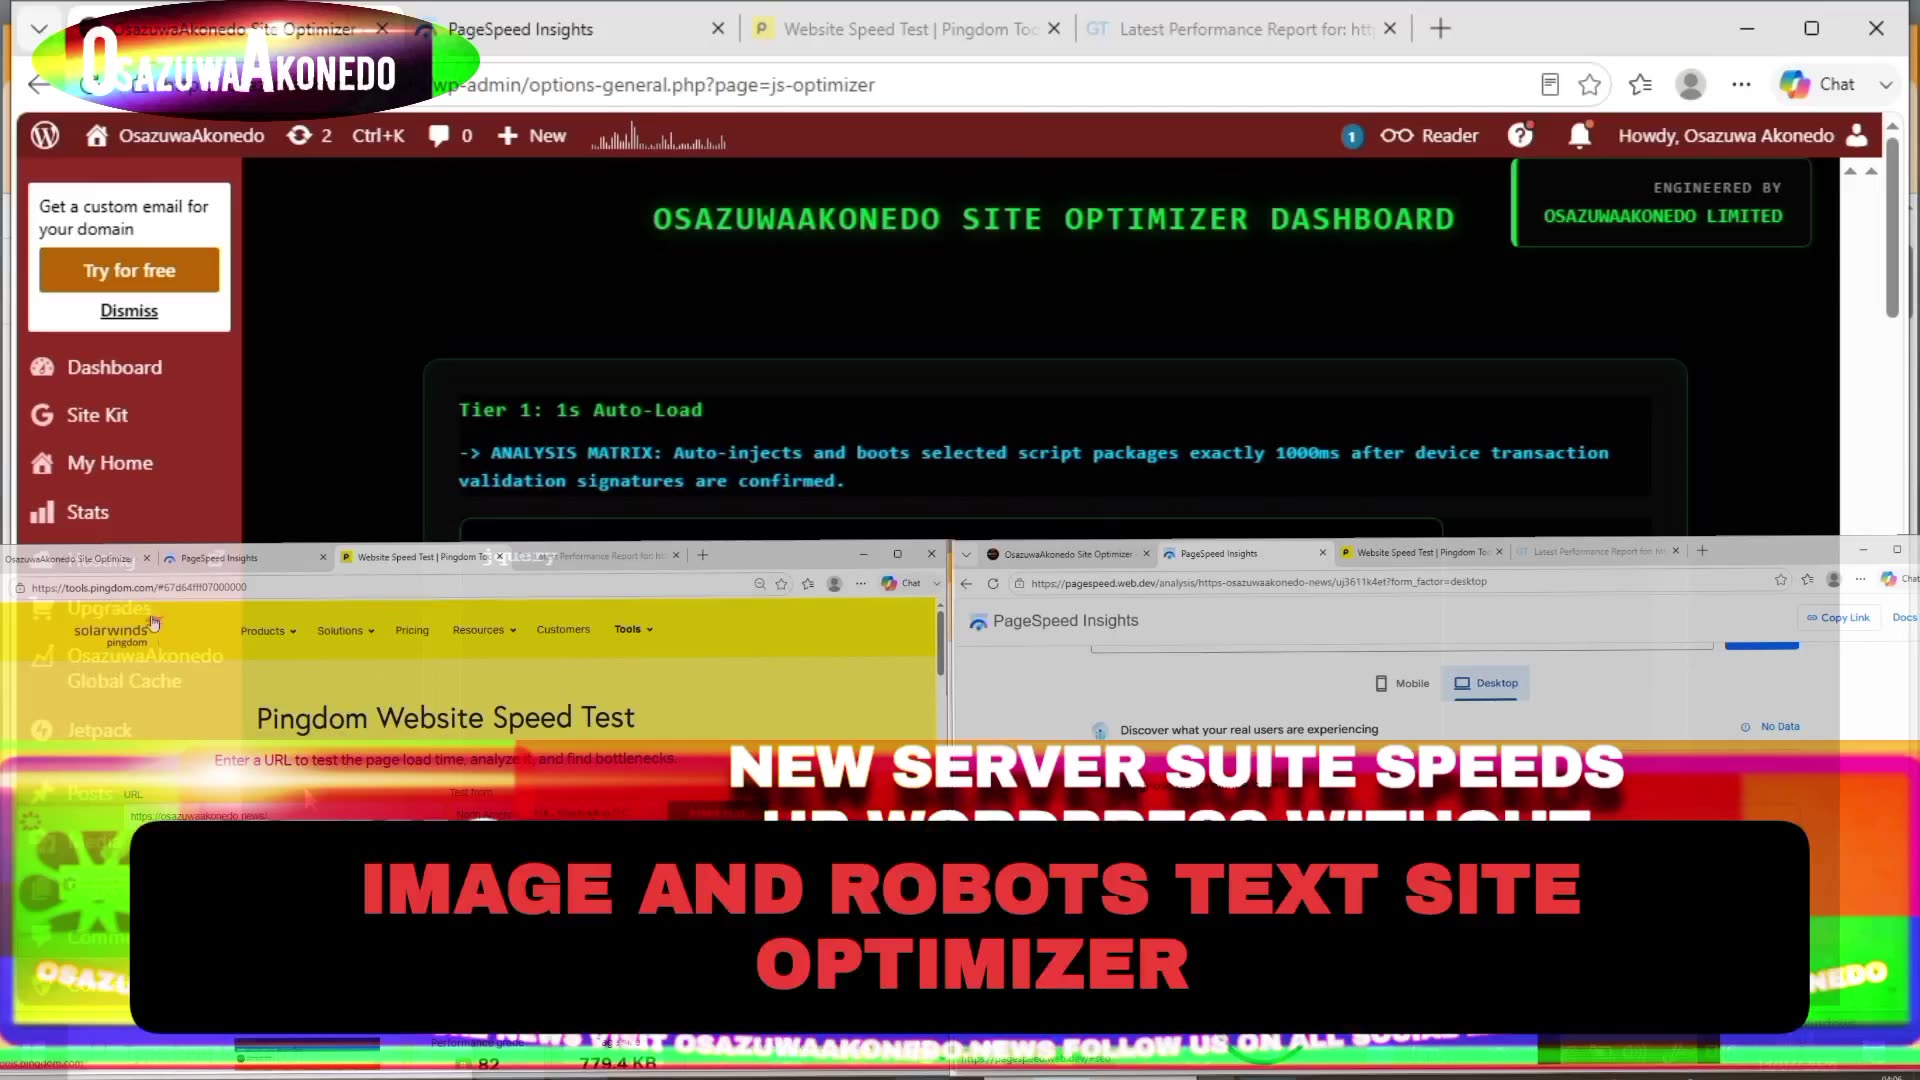The image size is (1920, 1080).
Task: Close Website Speed Test tab in main browser
Action: pyautogui.click(x=1053, y=29)
